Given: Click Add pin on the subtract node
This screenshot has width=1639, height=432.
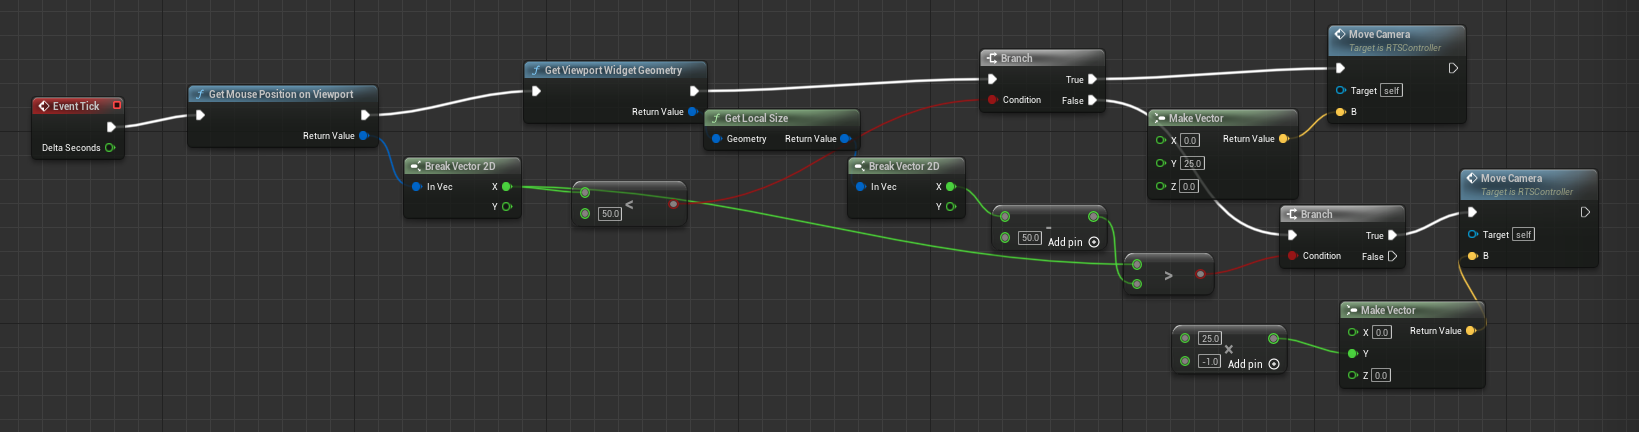Looking at the screenshot, I should pyautogui.click(x=1074, y=242).
